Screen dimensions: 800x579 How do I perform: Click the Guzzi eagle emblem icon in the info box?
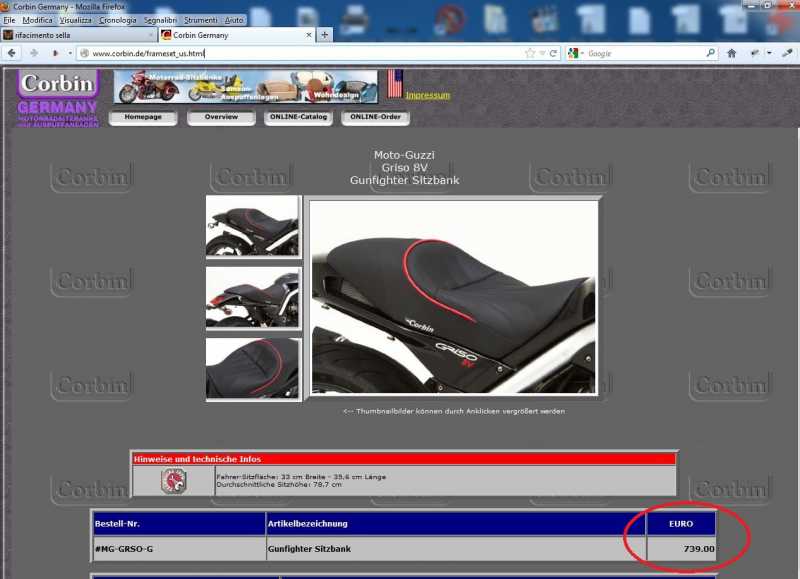(x=174, y=481)
